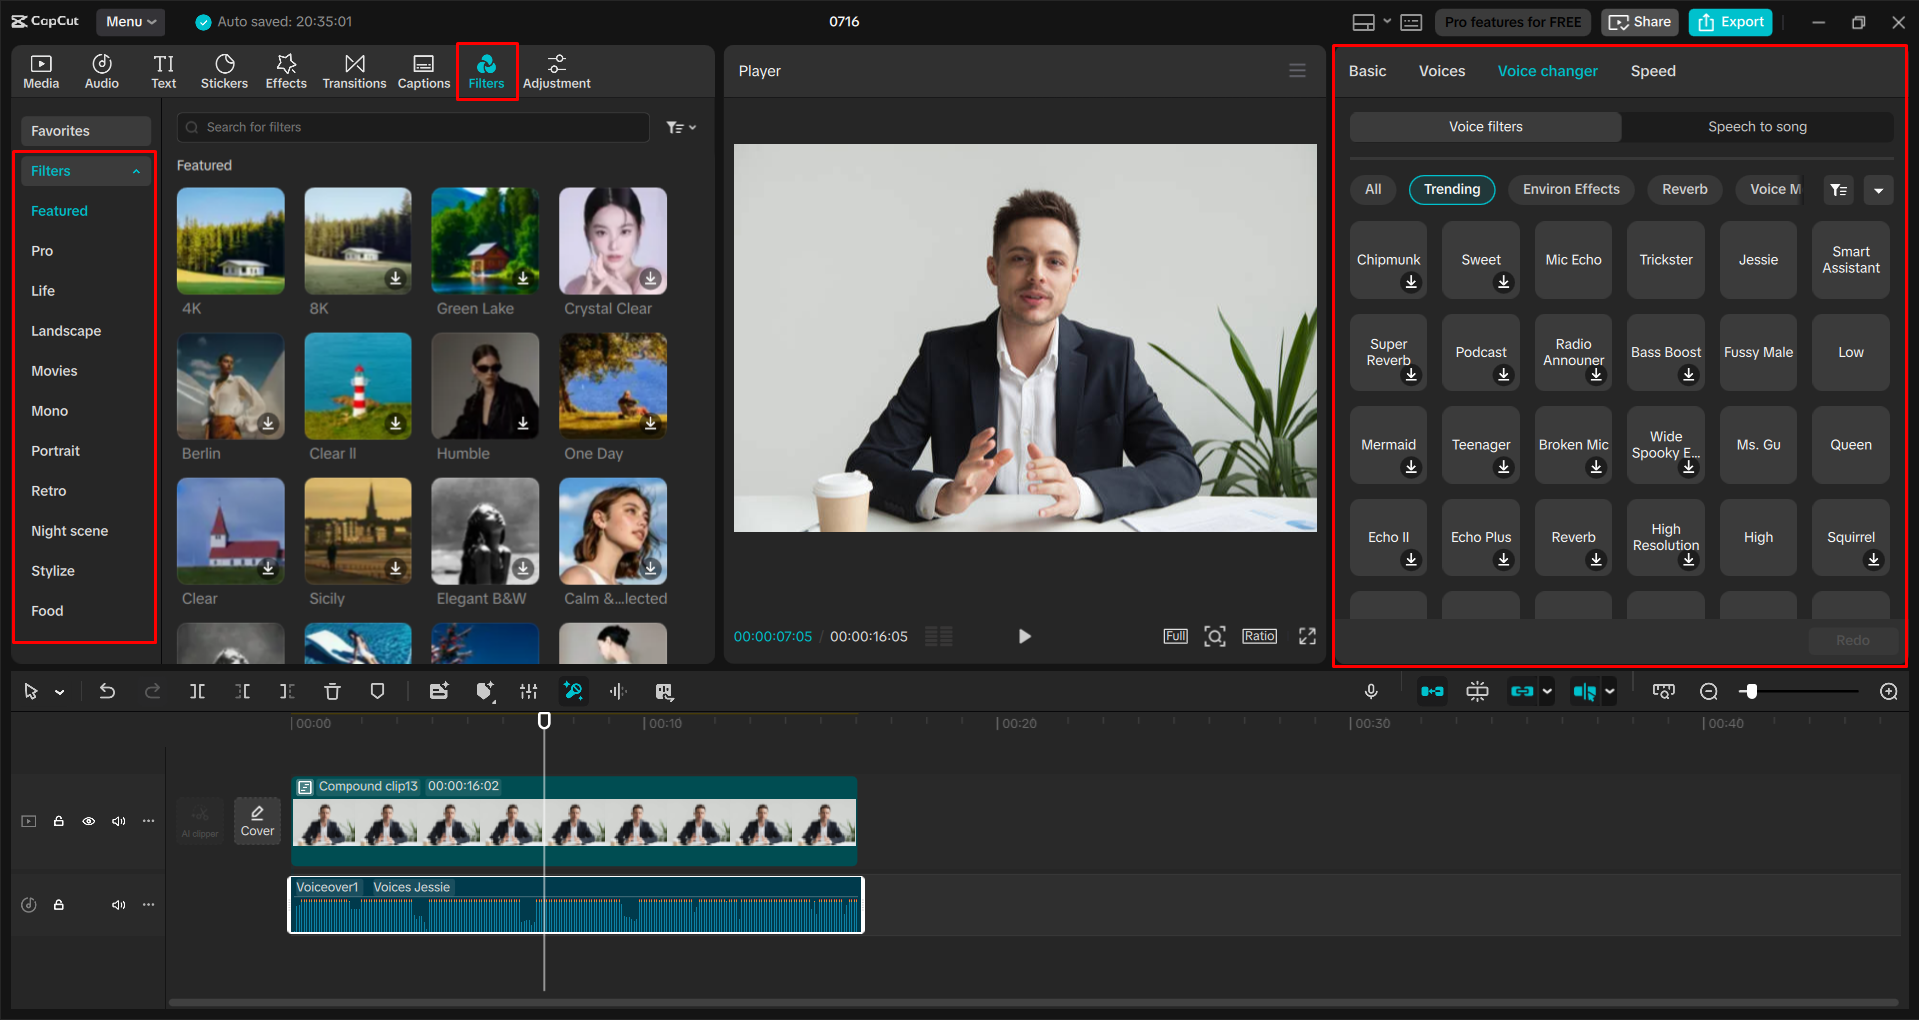Image resolution: width=1919 pixels, height=1020 pixels.
Task: Toggle the auto snapping icon
Action: 1477,691
